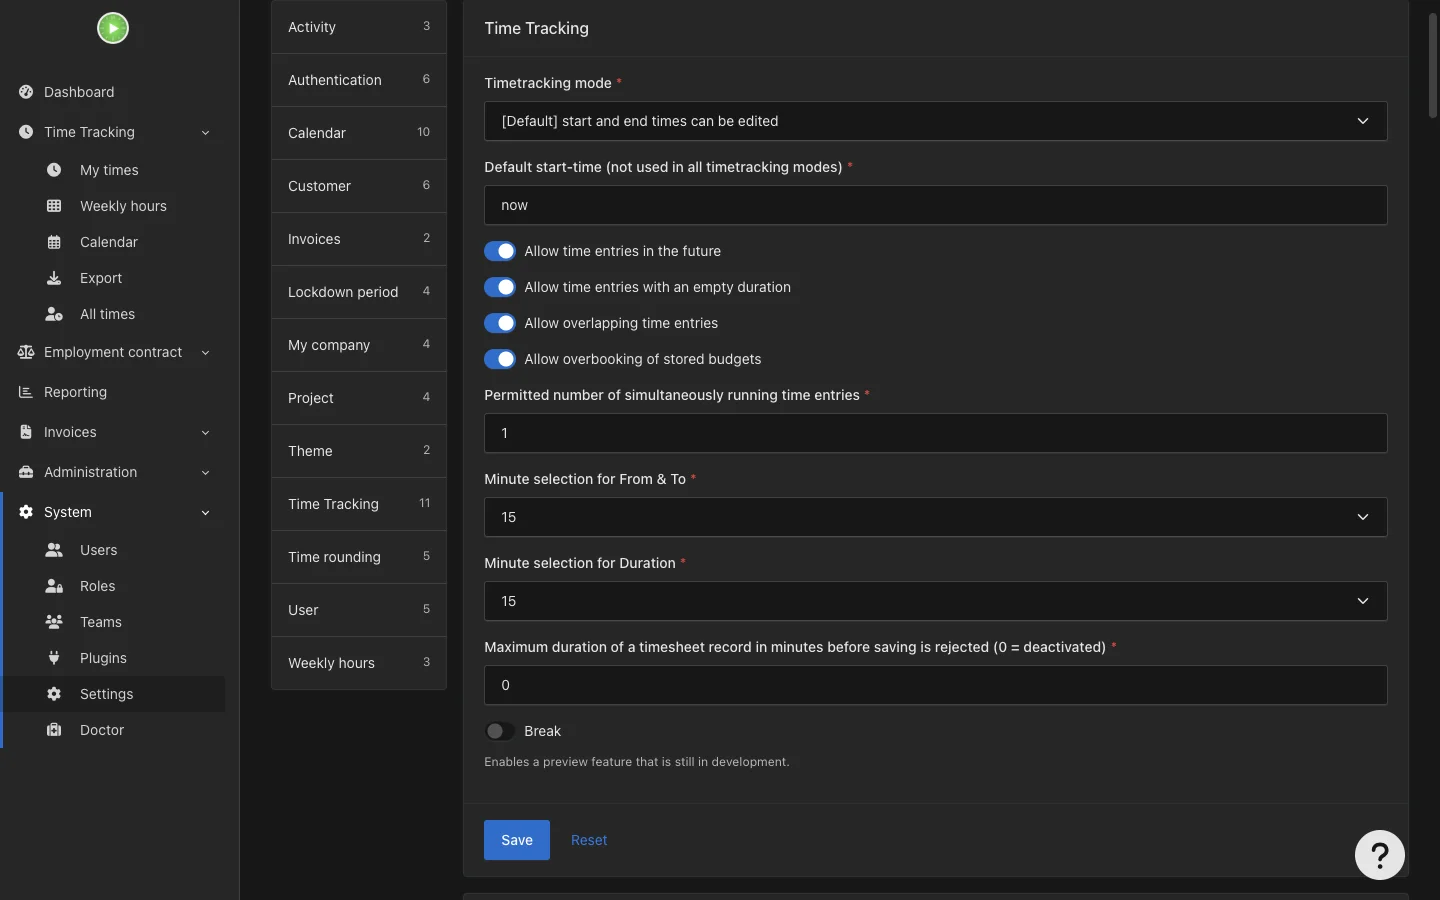Expand the Administration sidebar chevron

click(205, 472)
